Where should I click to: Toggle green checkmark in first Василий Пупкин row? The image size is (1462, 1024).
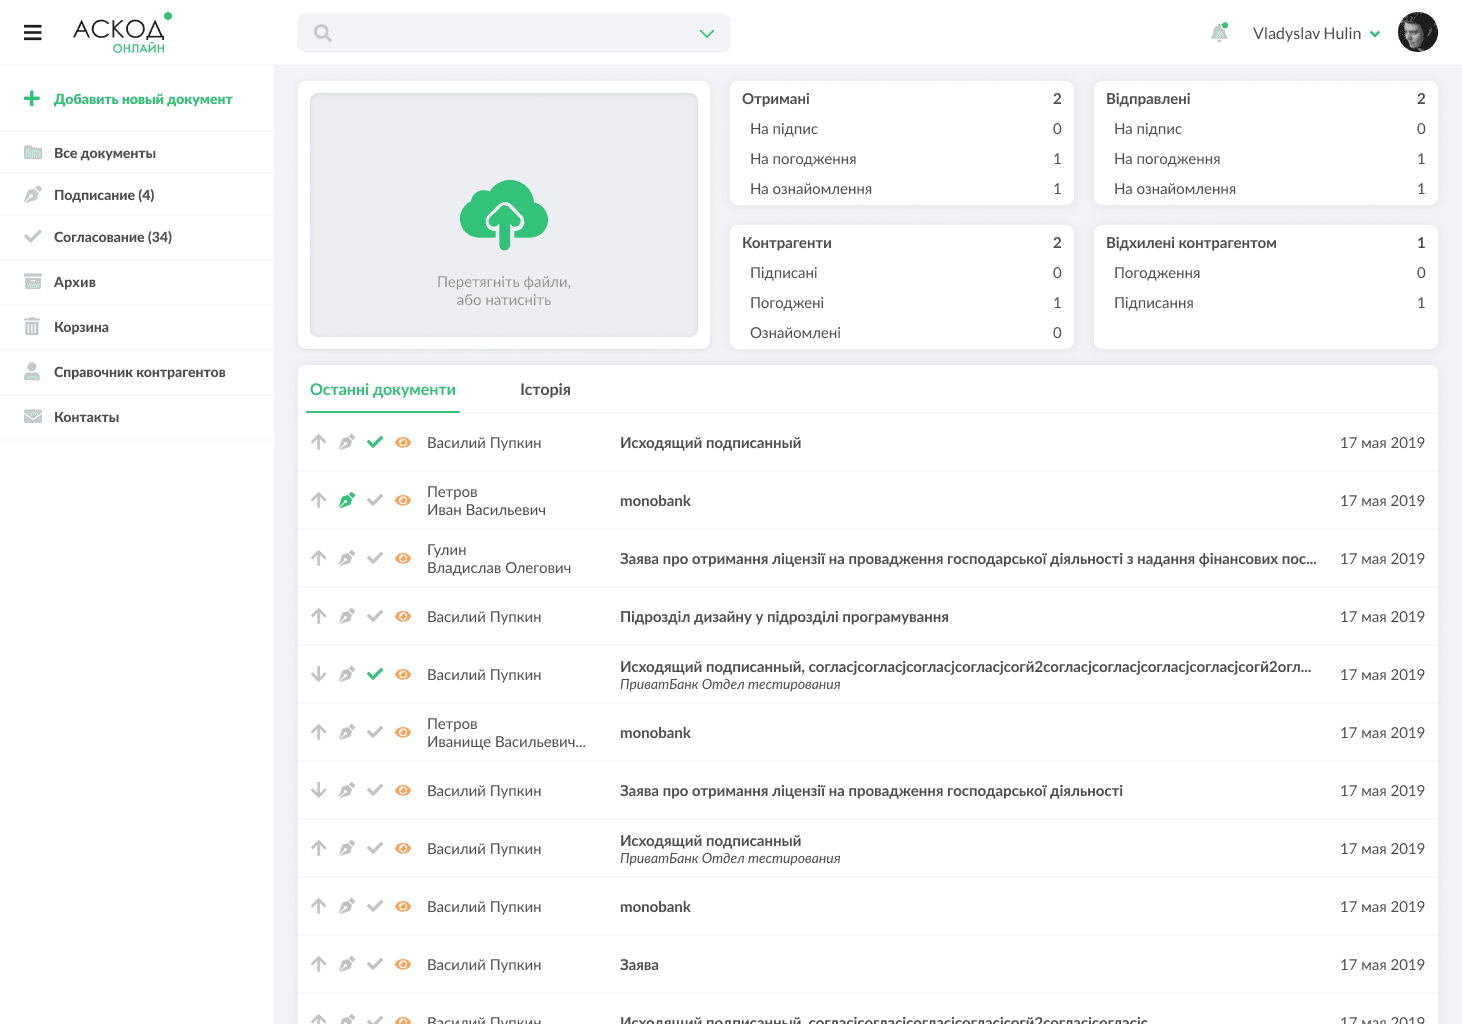375,442
